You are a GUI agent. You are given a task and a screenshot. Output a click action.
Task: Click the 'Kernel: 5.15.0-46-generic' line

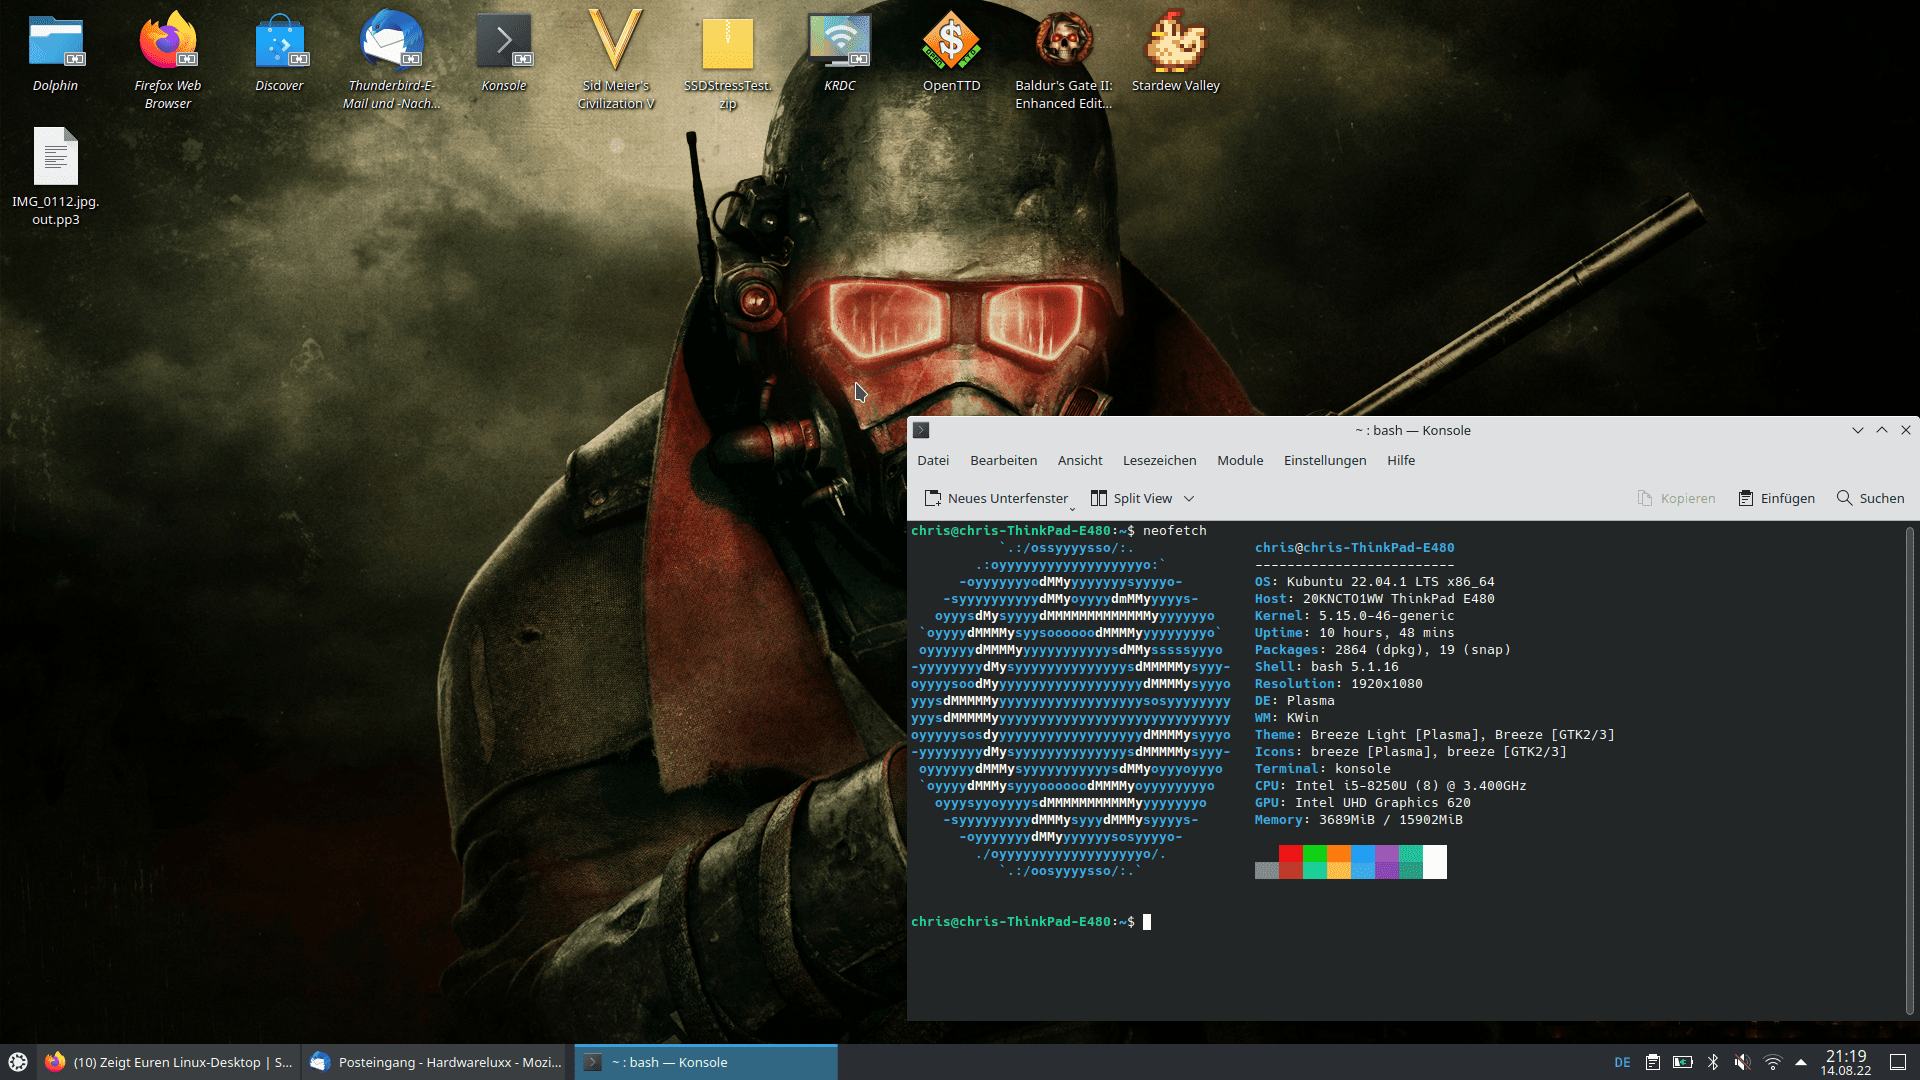coord(1355,616)
